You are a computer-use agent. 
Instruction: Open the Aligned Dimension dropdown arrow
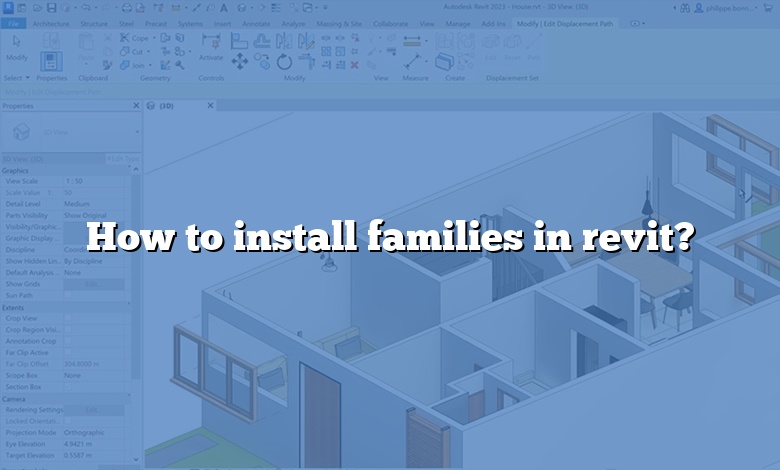pyautogui.click(x=426, y=41)
